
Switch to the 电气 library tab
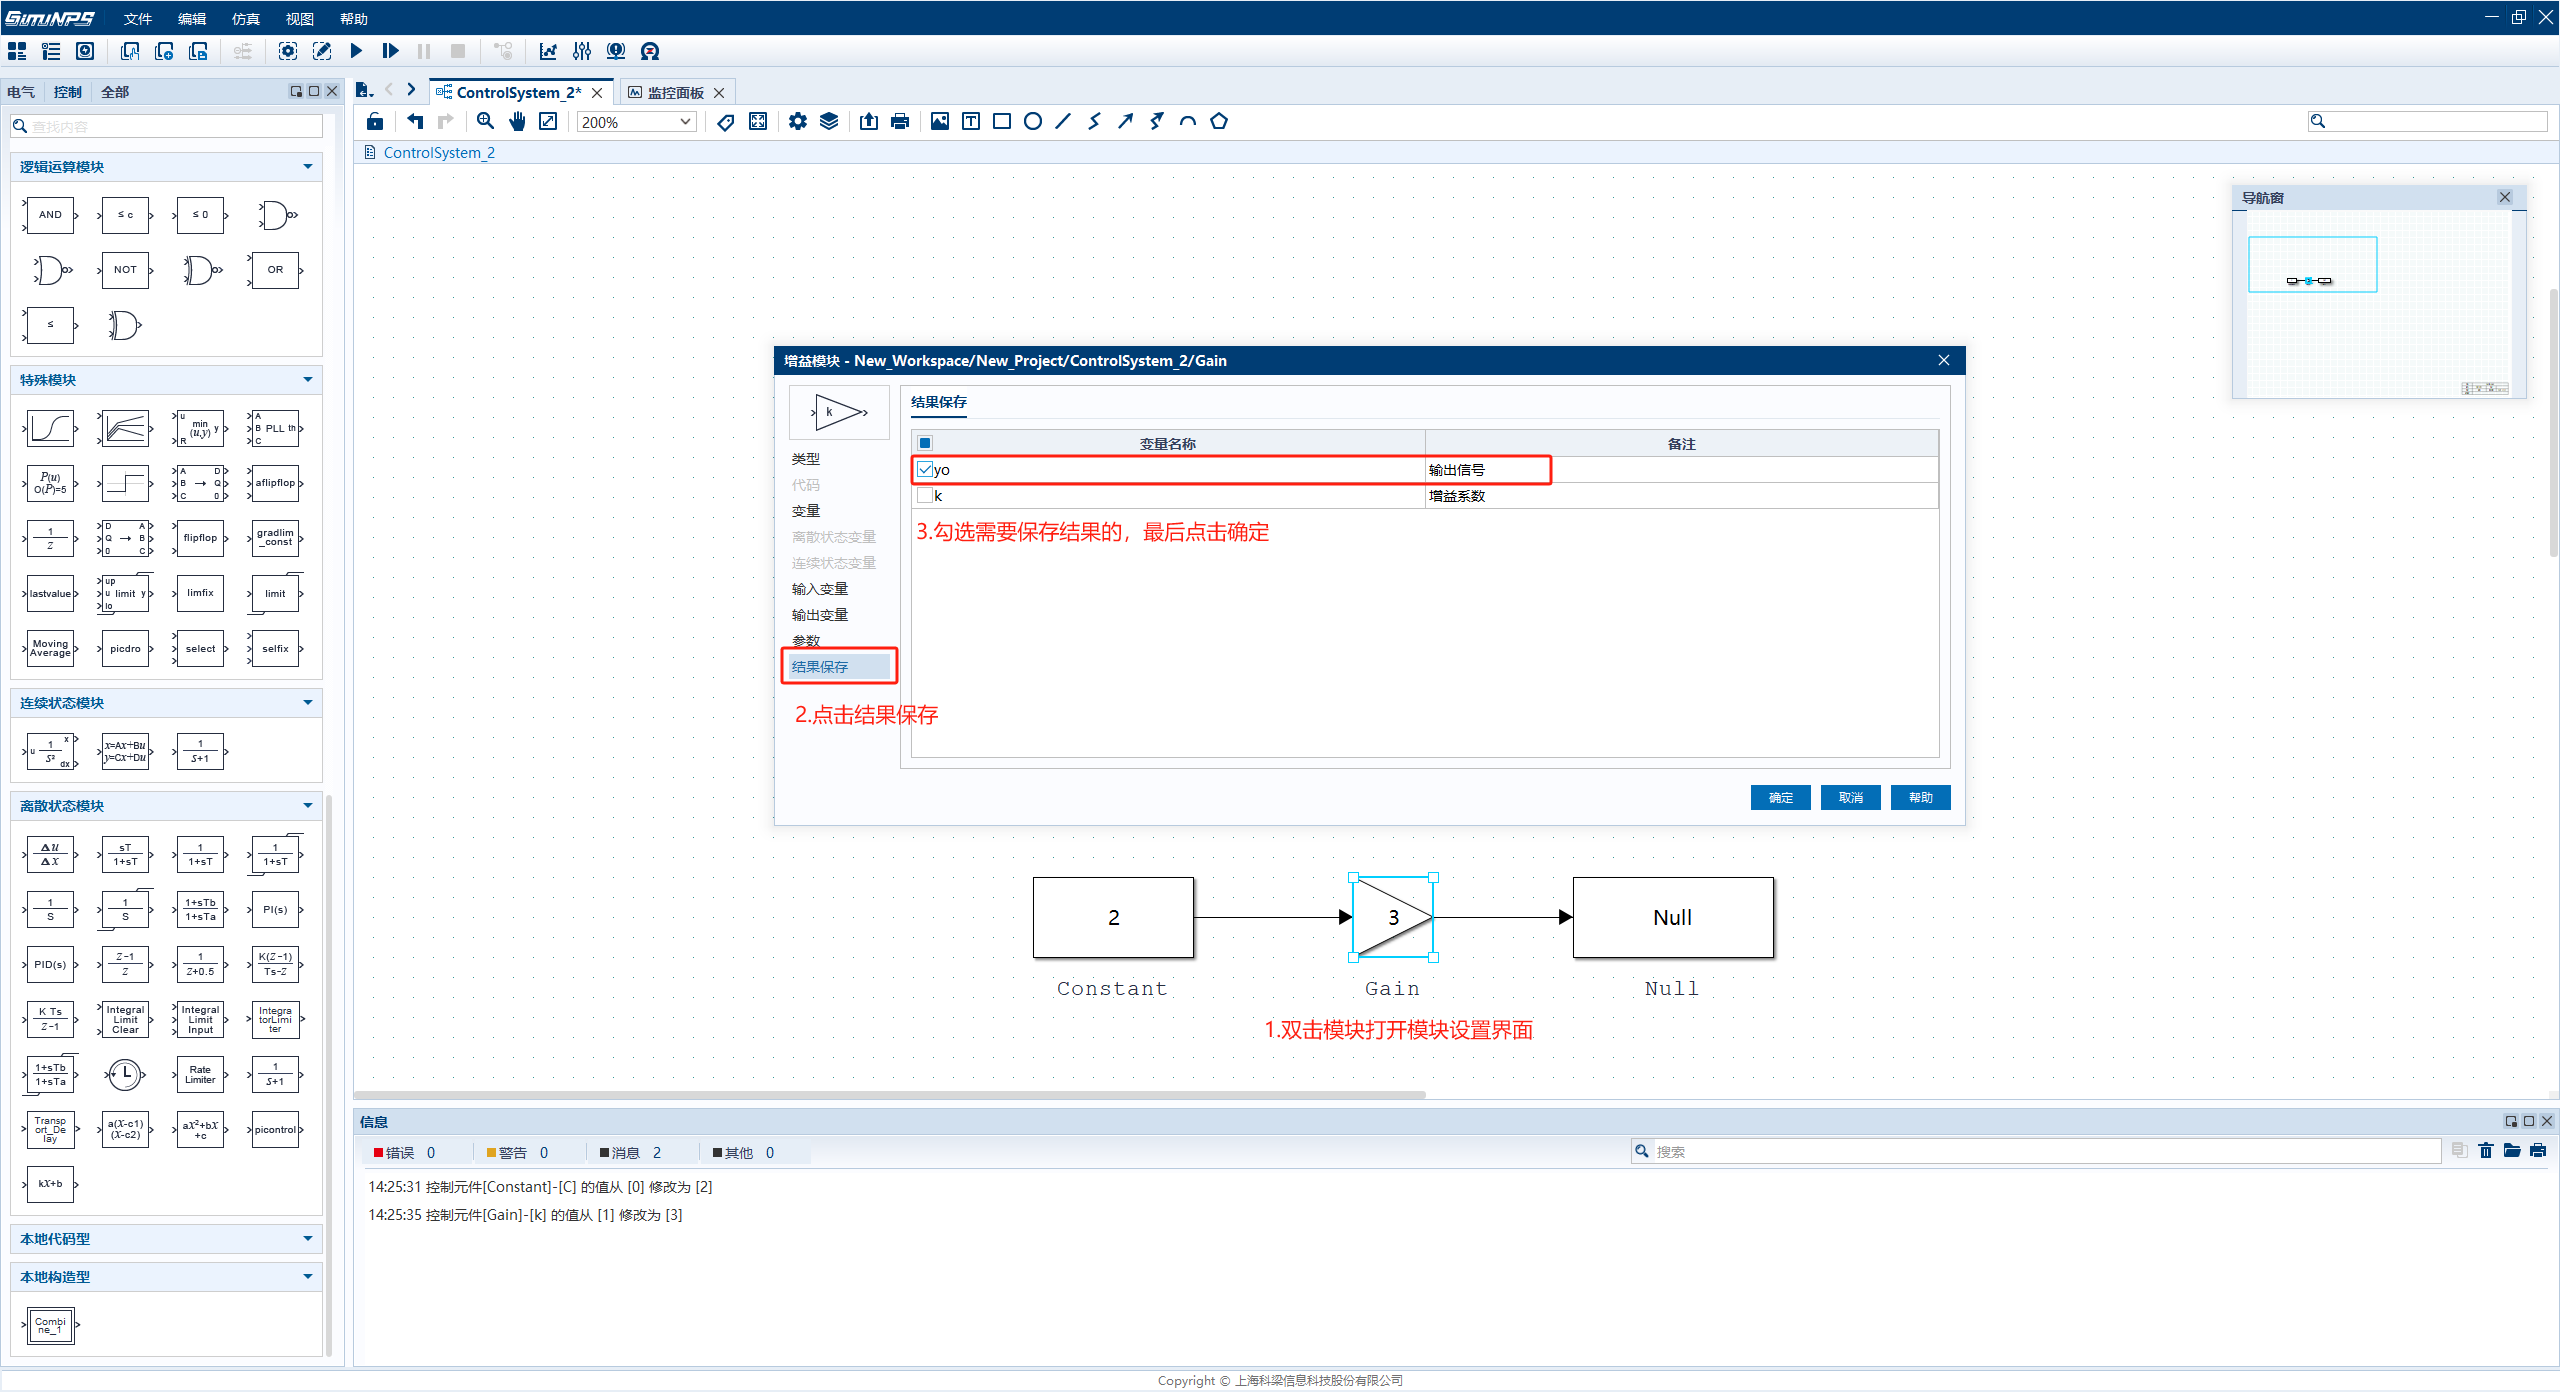point(21,92)
